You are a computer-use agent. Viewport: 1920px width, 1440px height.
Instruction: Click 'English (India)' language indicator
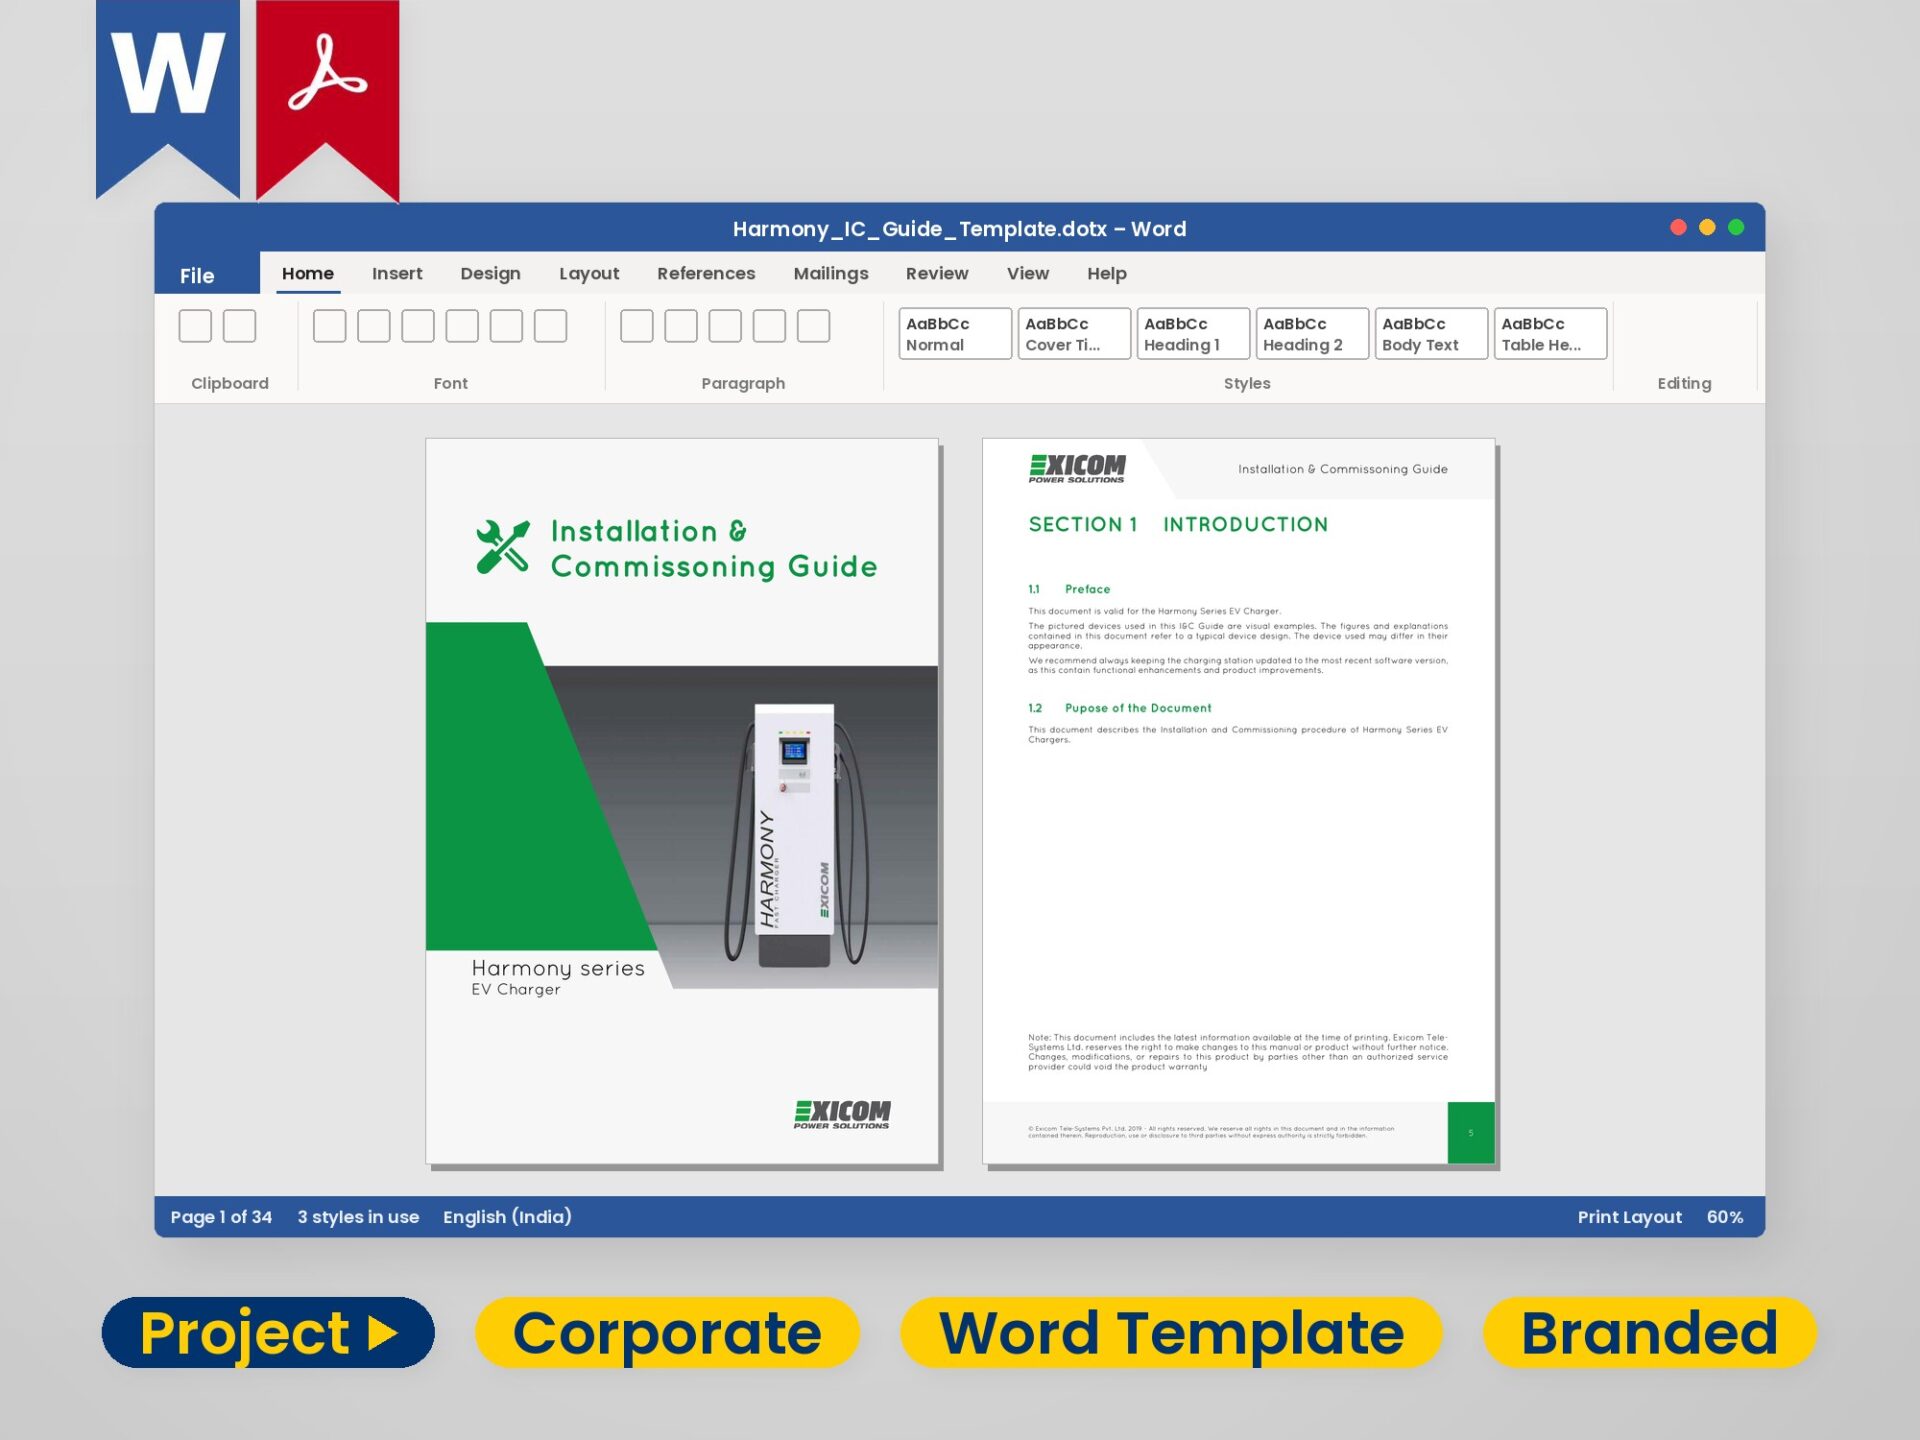[x=507, y=1217]
